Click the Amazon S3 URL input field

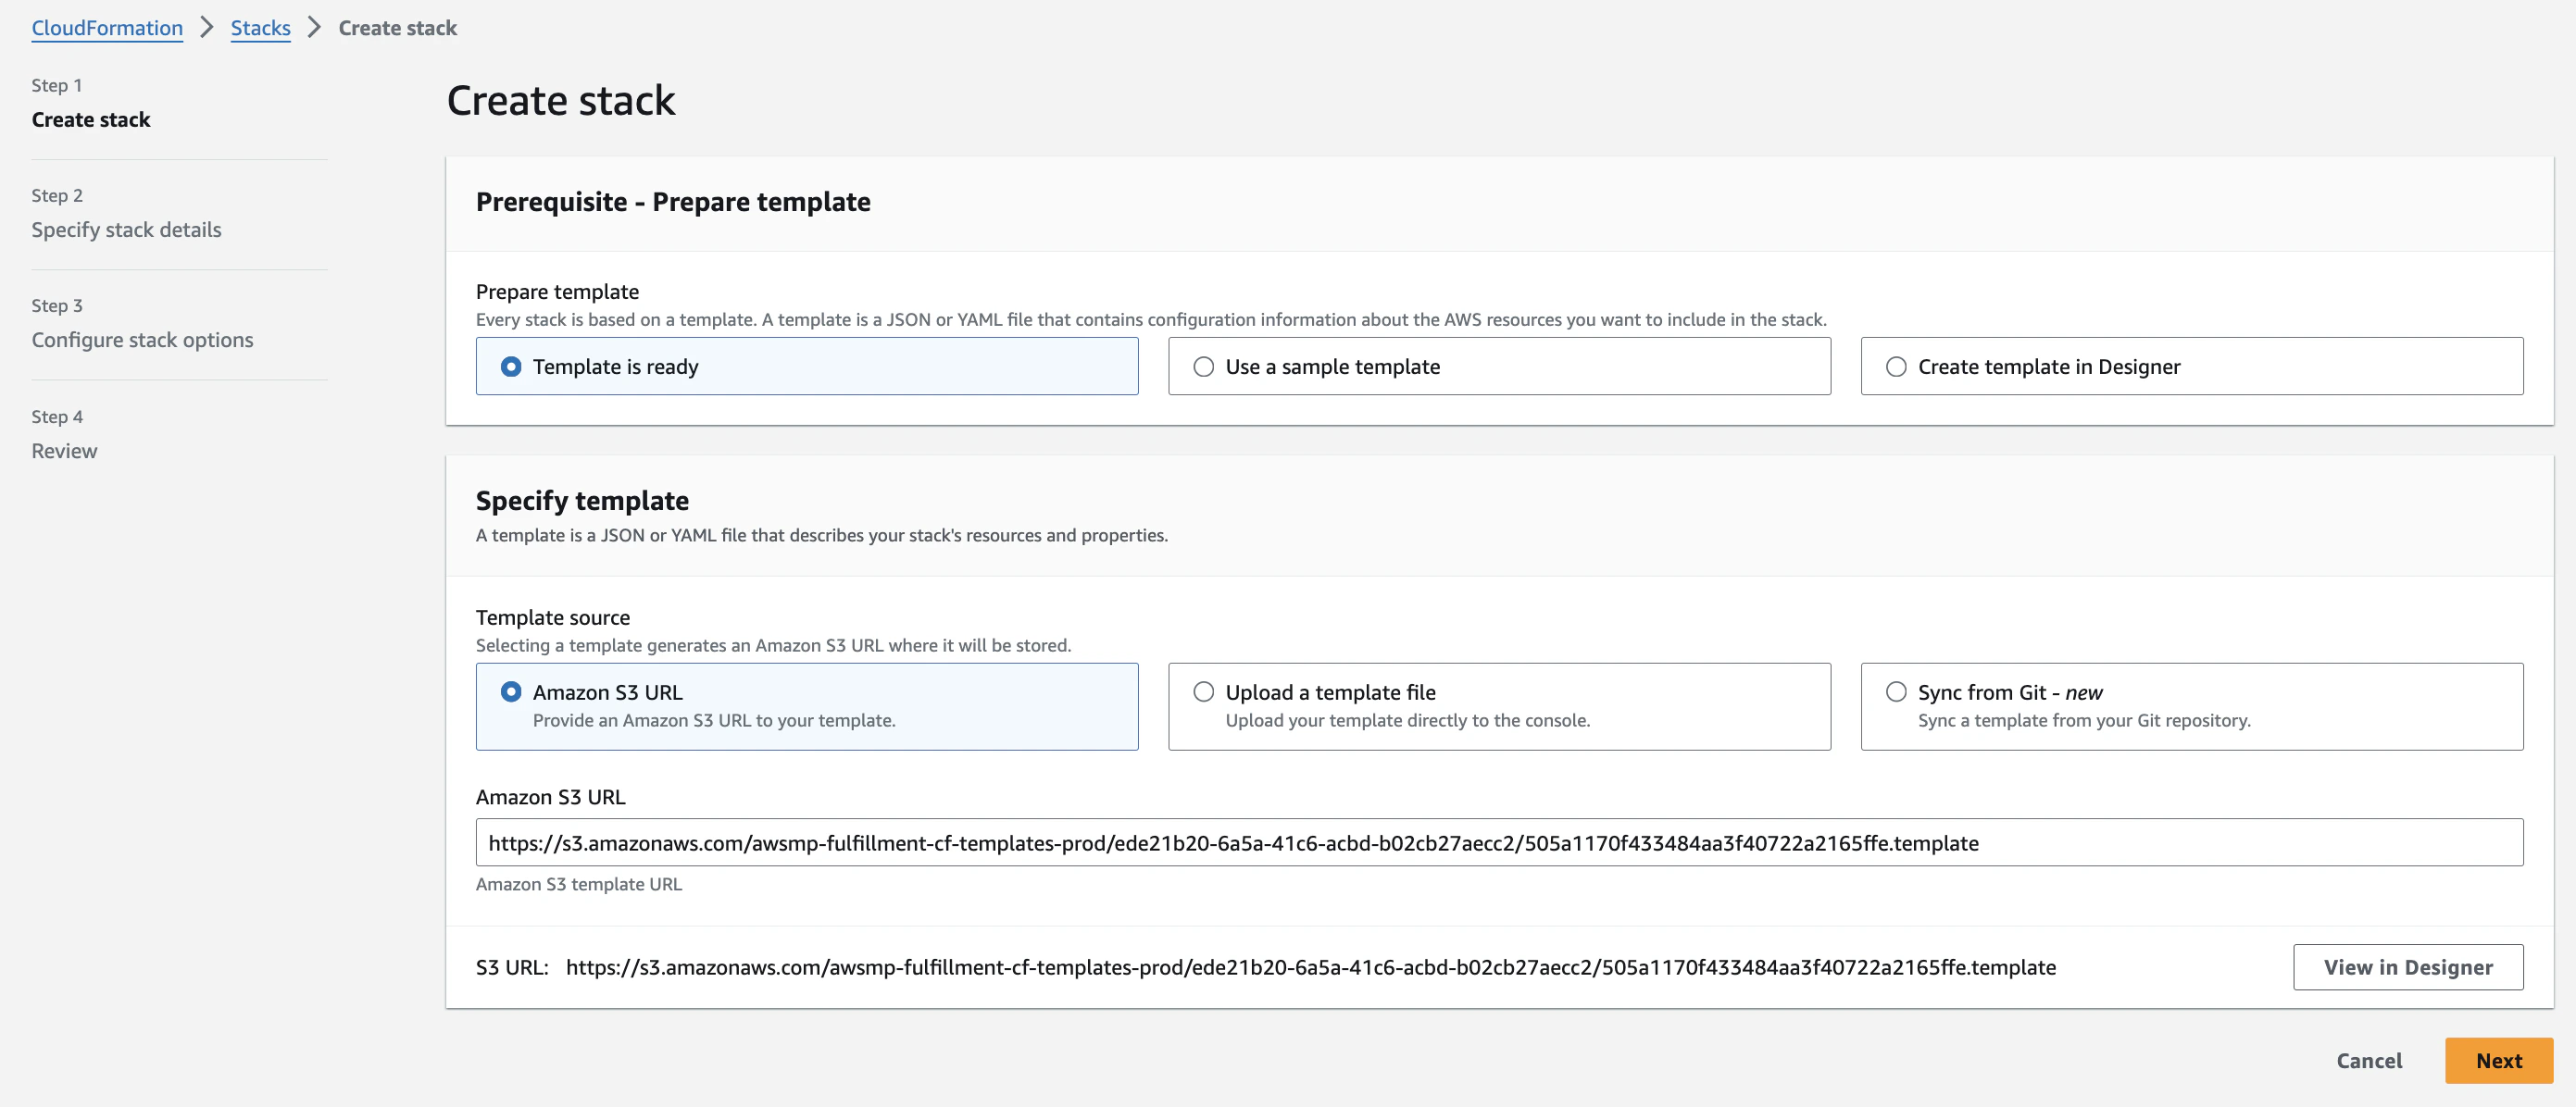pos(1498,843)
